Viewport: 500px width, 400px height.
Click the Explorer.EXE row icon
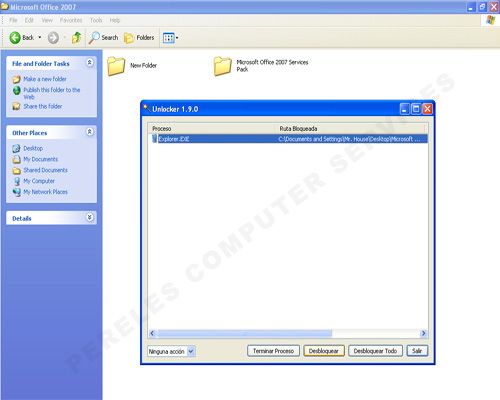pyautogui.click(x=154, y=139)
